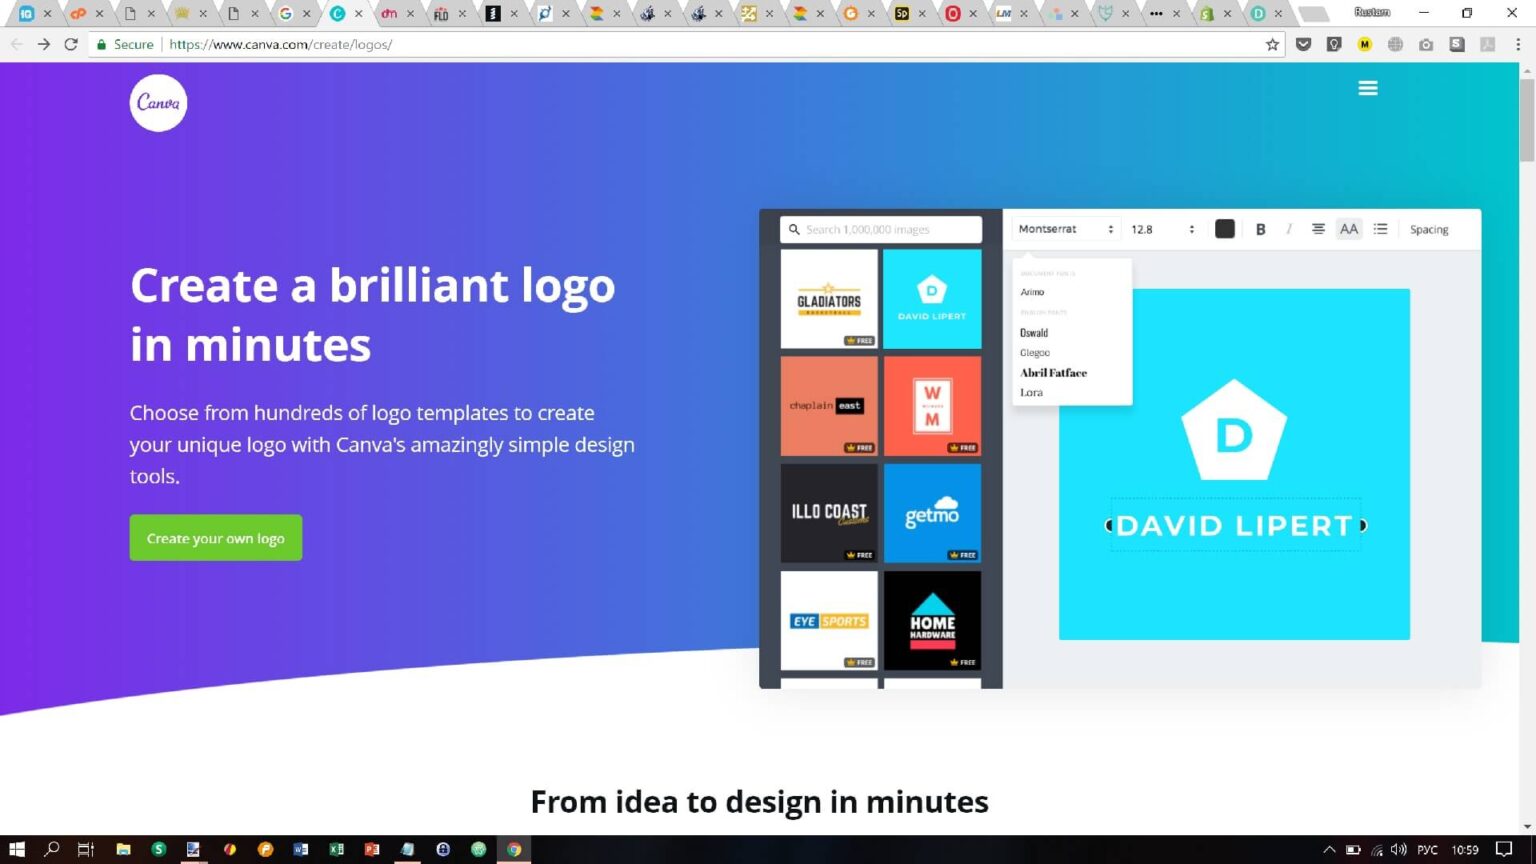The height and width of the screenshot is (864, 1536).
Task: Open the Windows Start menu
Action: click(16, 849)
